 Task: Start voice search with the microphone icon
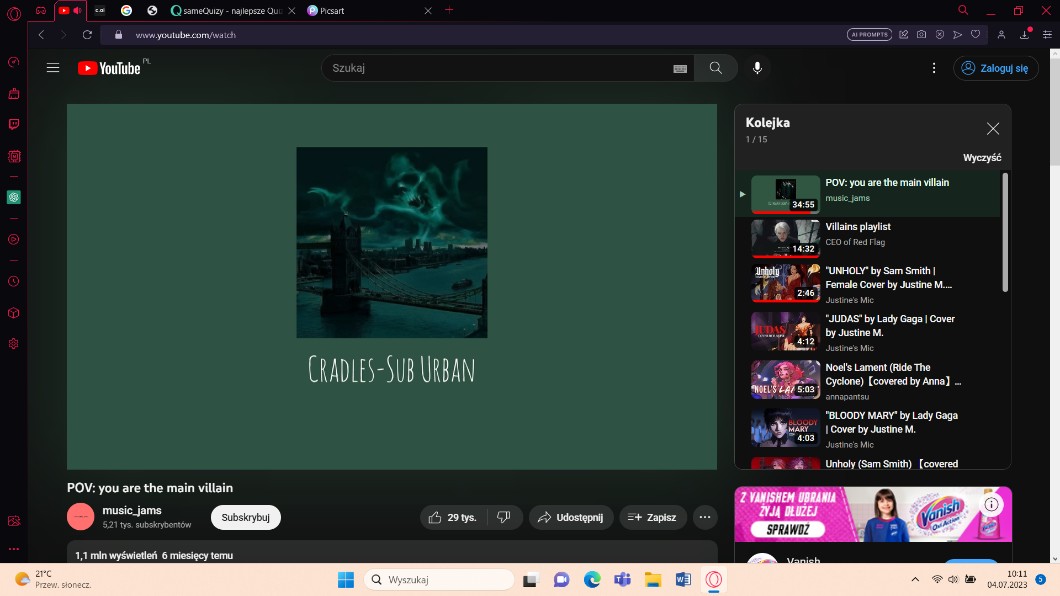click(757, 68)
